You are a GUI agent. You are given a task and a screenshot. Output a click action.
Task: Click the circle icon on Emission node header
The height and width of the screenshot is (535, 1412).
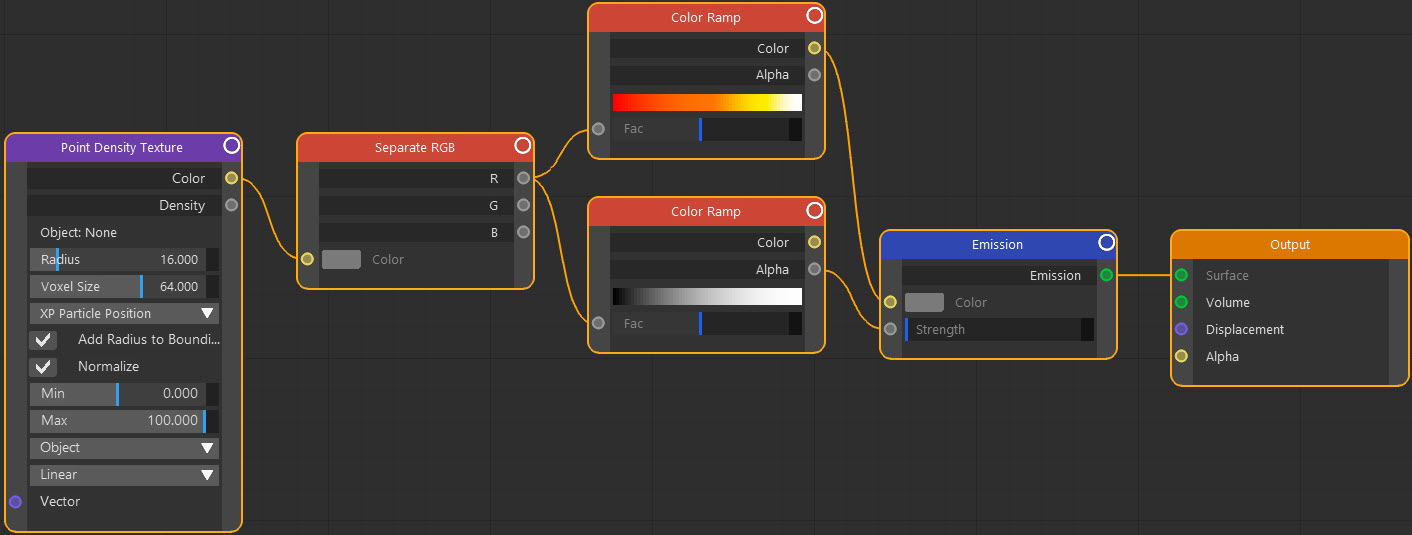(x=1106, y=243)
